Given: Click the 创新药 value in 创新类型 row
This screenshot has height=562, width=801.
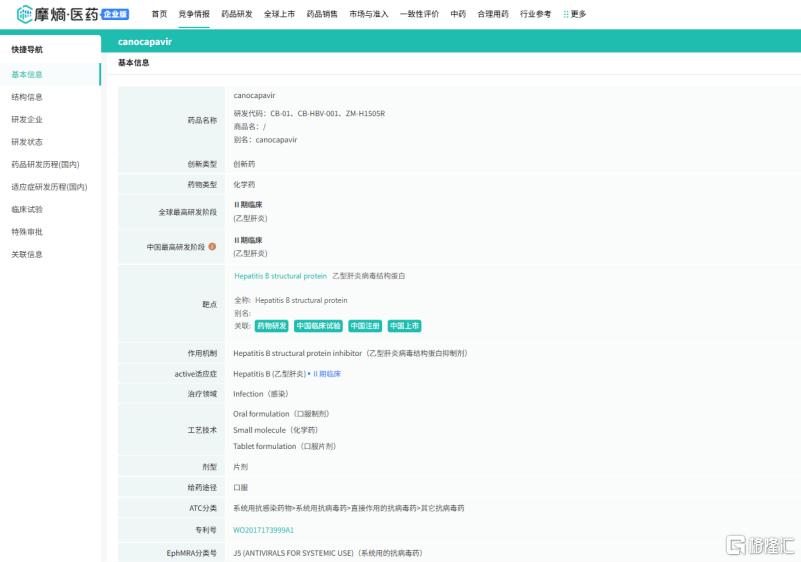Looking at the screenshot, I should 244,164.
